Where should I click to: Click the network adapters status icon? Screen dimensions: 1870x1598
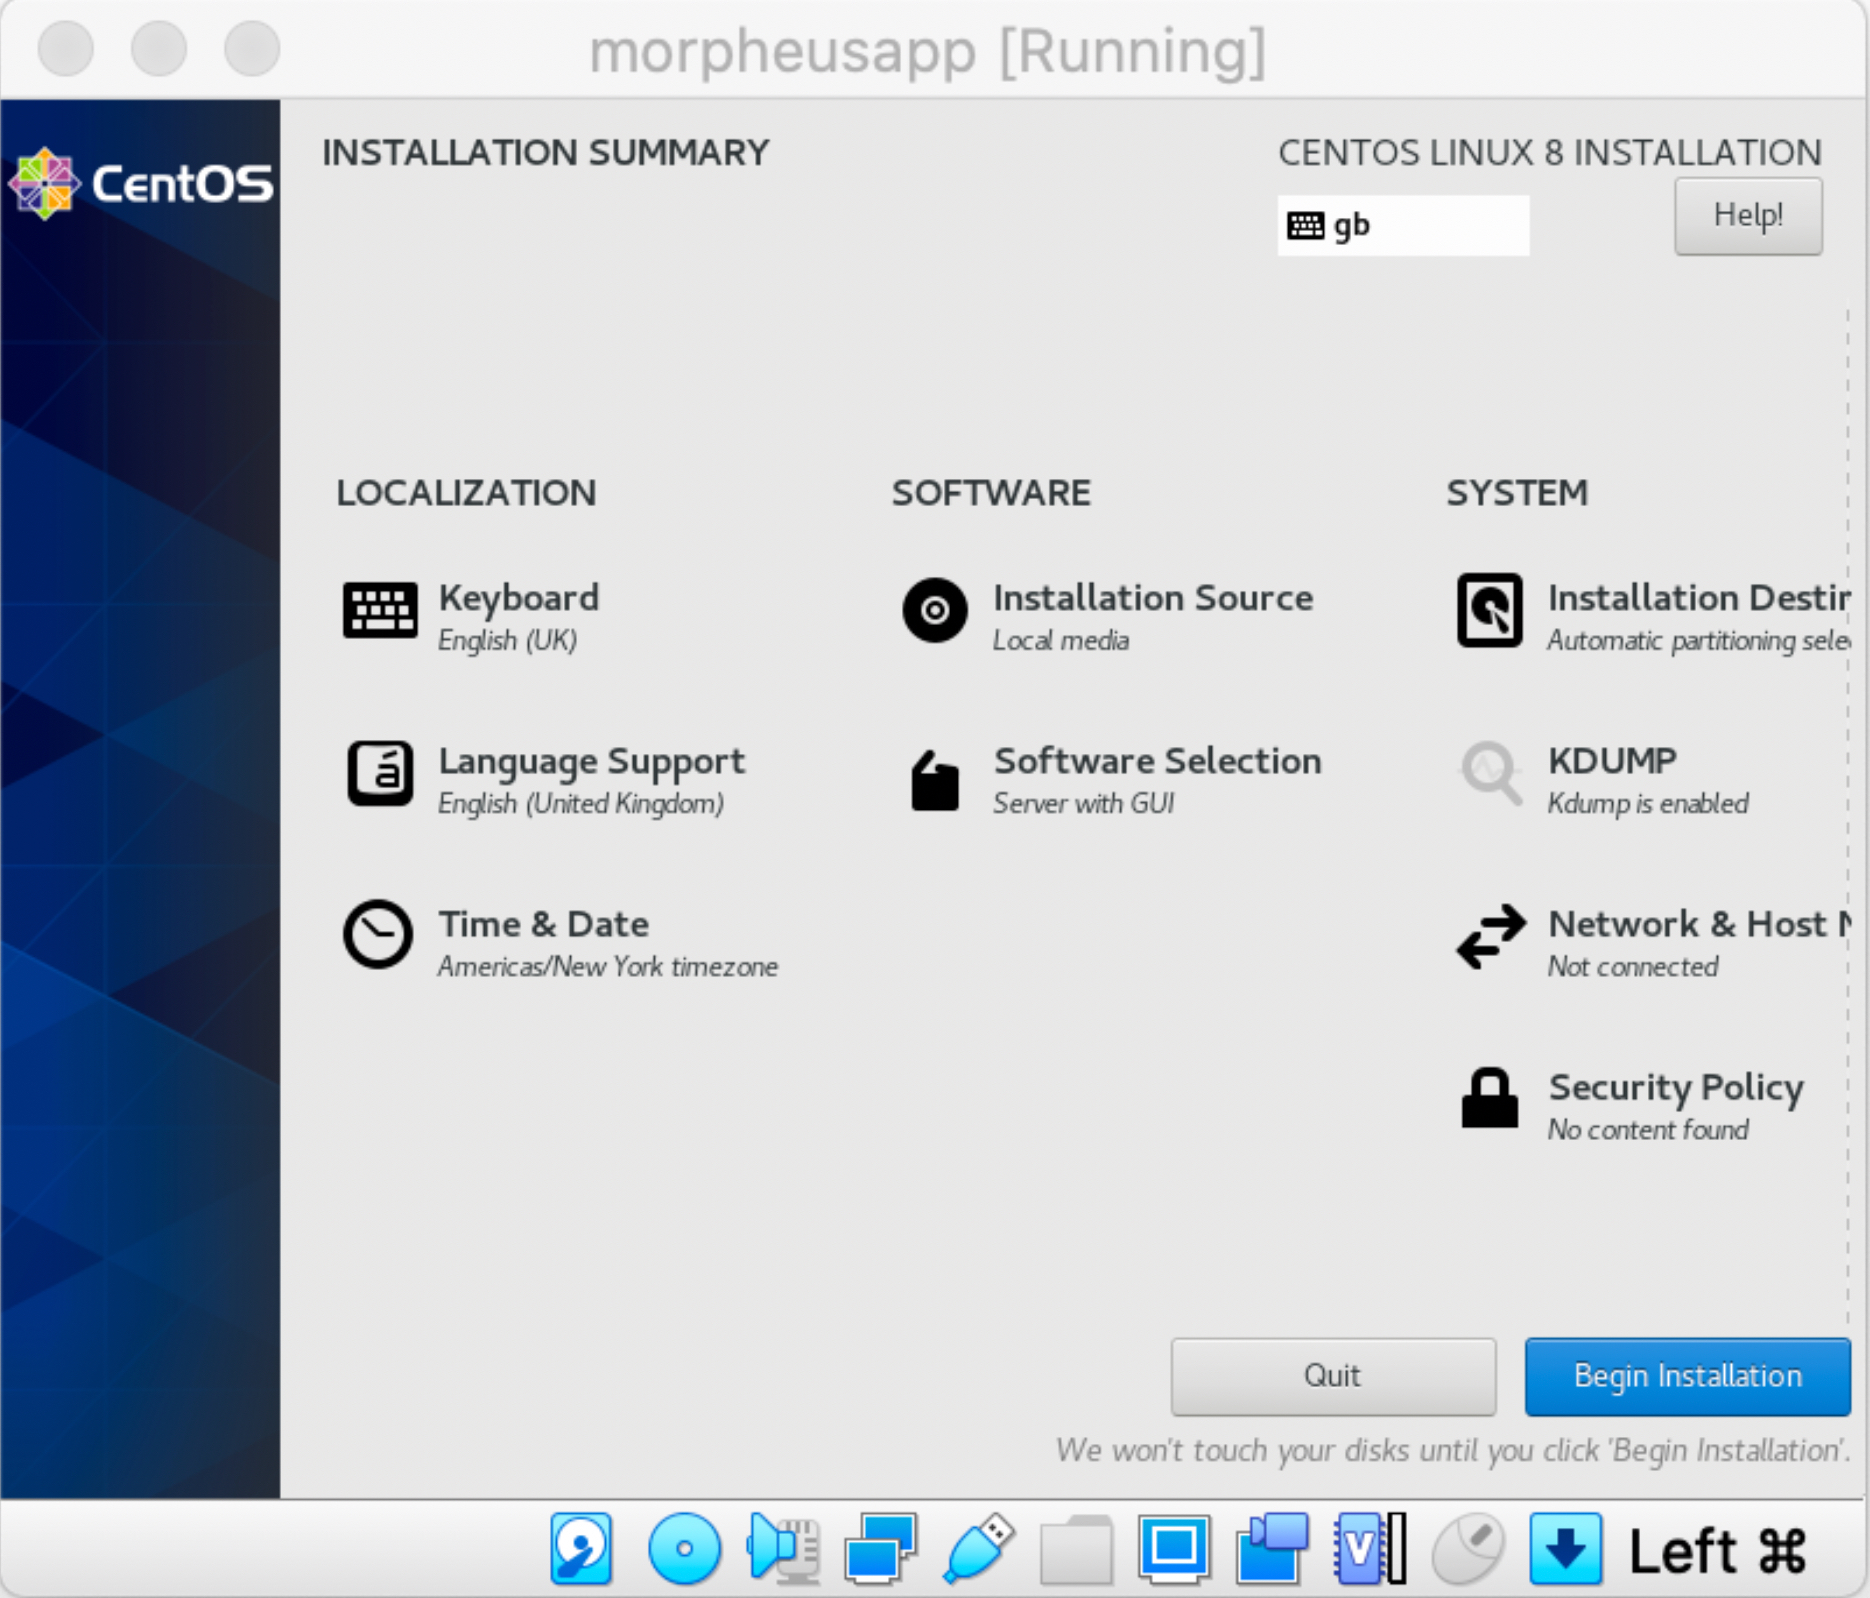coord(879,1549)
